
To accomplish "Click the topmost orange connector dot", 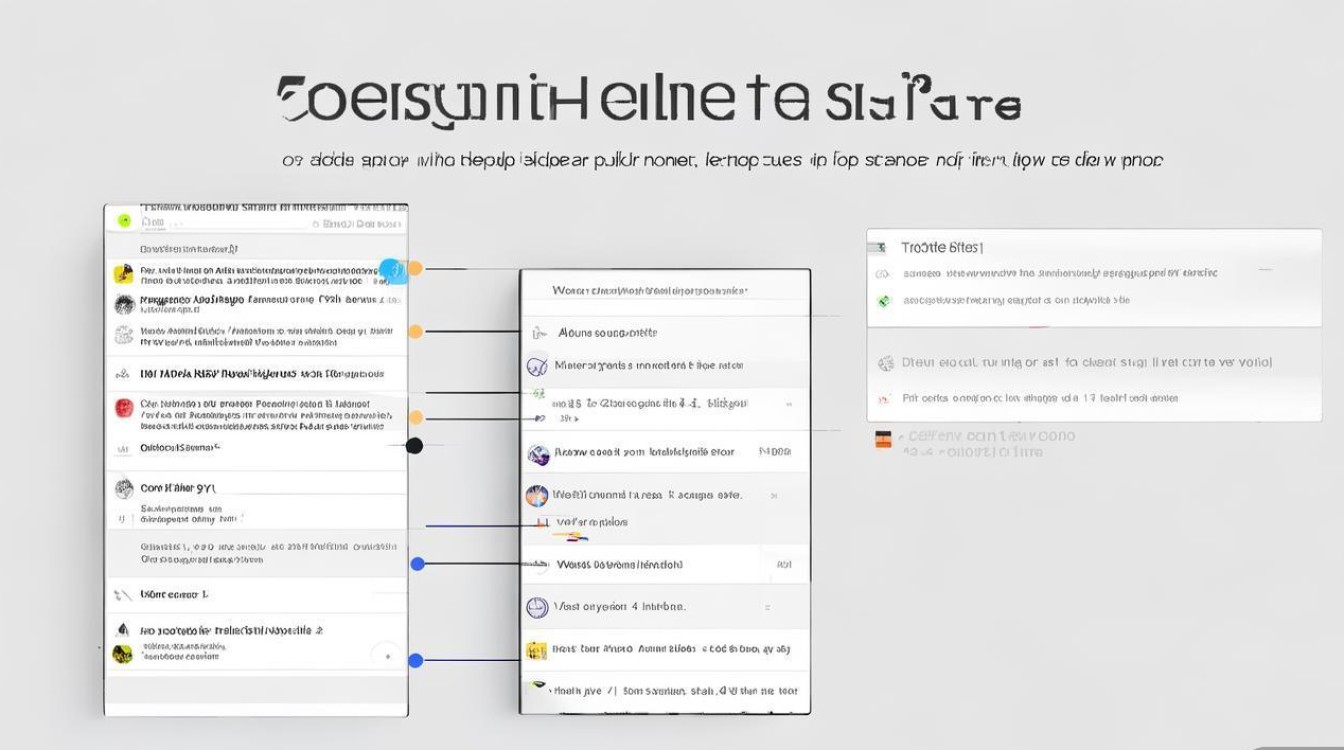I will [x=415, y=268].
